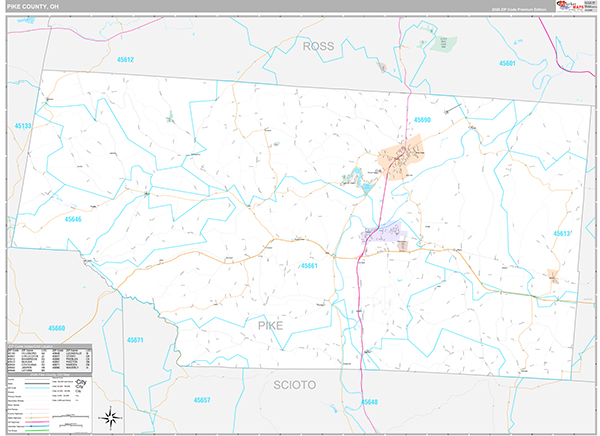600x436 pixels.
Task: Click the "ZIP Code Premium Edition" header text
Action: coord(519,10)
